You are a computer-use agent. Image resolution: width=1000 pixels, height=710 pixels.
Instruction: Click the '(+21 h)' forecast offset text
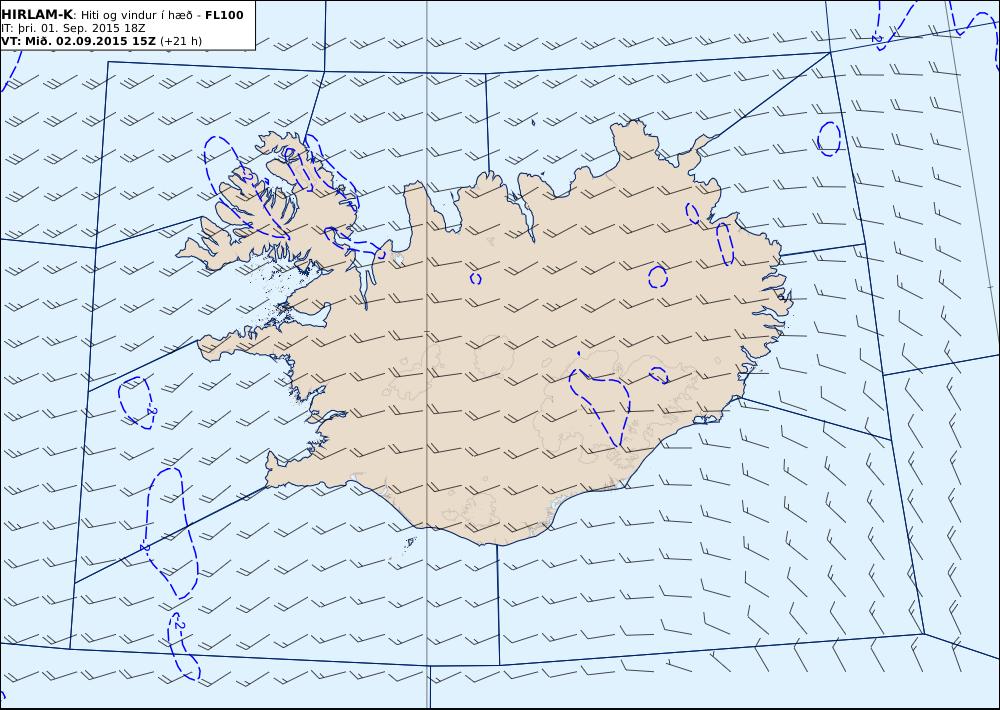coord(181,41)
